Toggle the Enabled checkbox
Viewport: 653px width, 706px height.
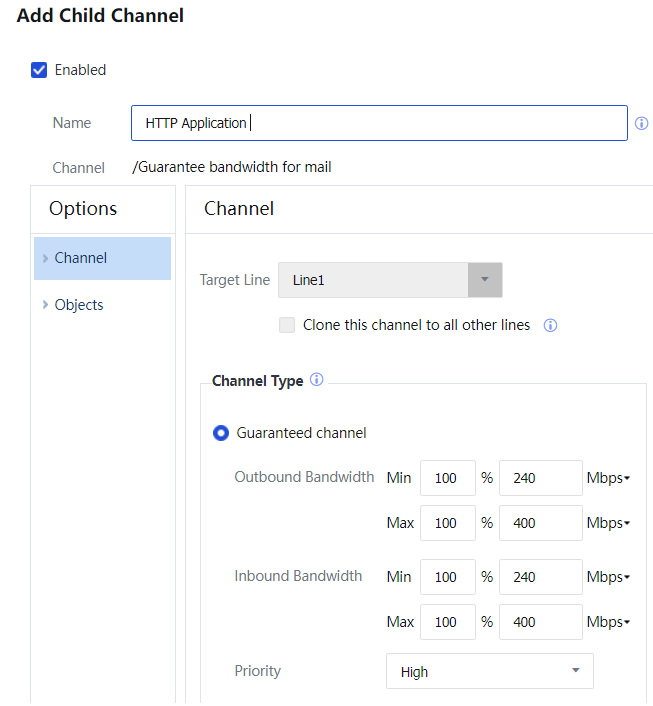[x=40, y=70]
